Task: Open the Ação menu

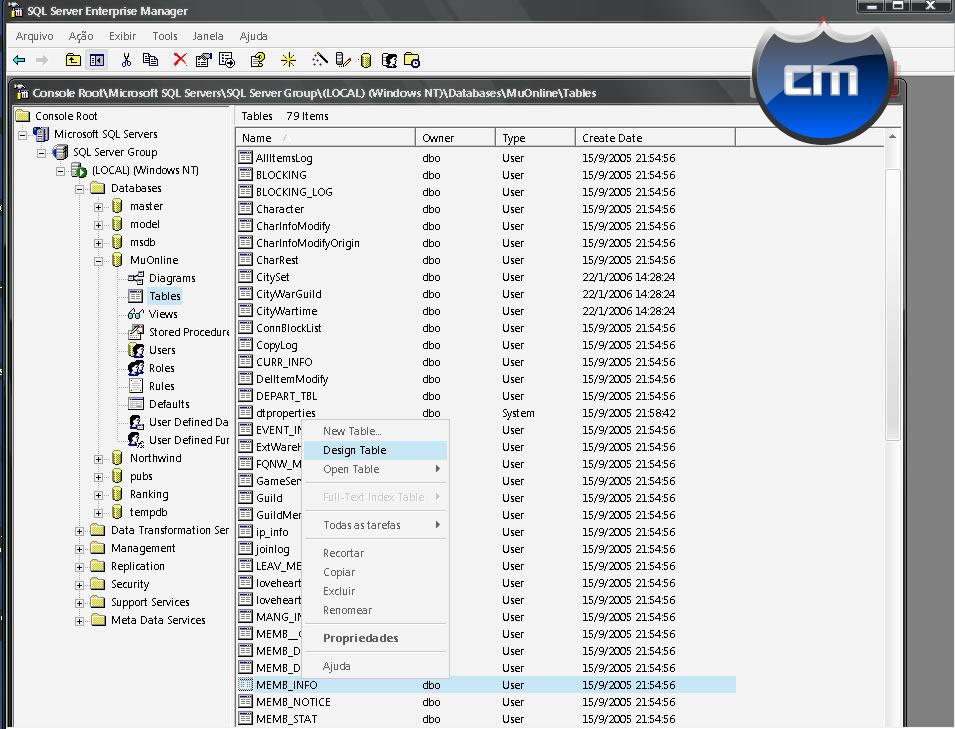Action: [81, 36]
